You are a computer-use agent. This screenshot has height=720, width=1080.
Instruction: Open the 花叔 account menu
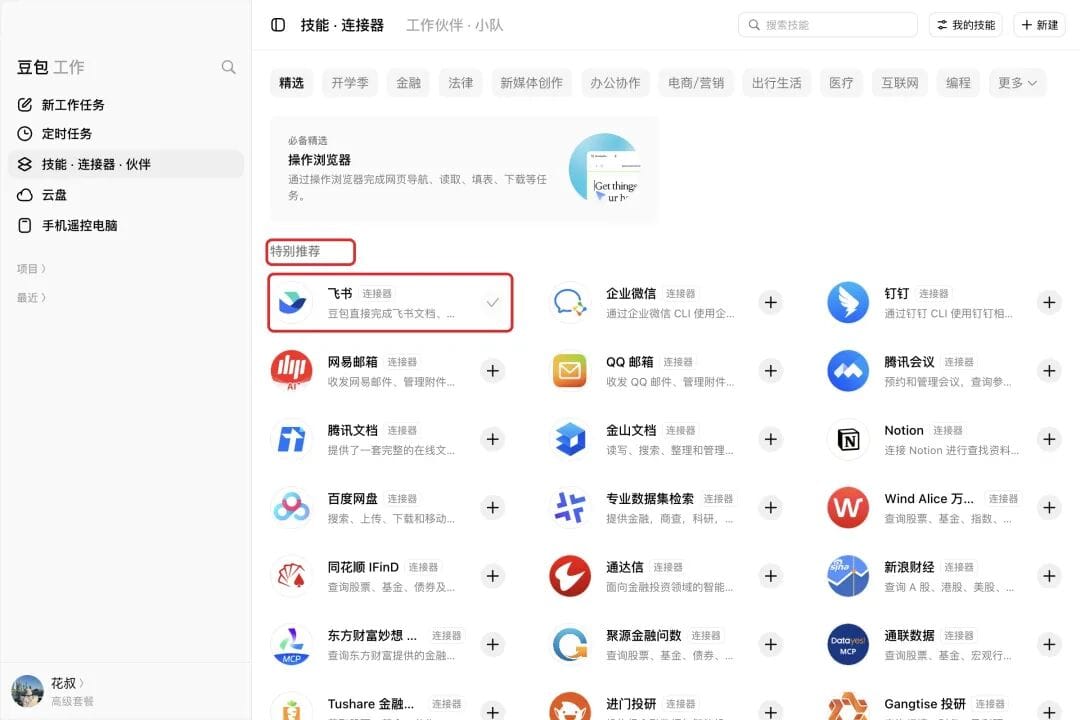click(67, 683)
